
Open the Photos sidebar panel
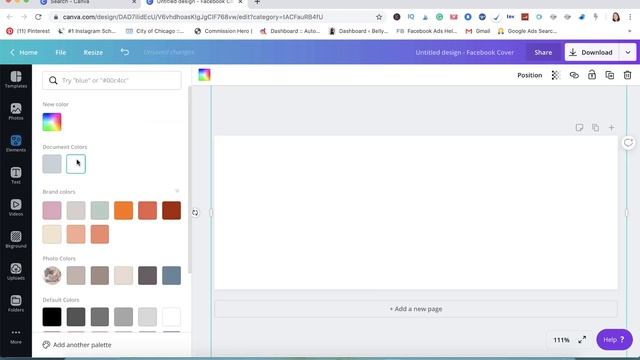(16, 111)
